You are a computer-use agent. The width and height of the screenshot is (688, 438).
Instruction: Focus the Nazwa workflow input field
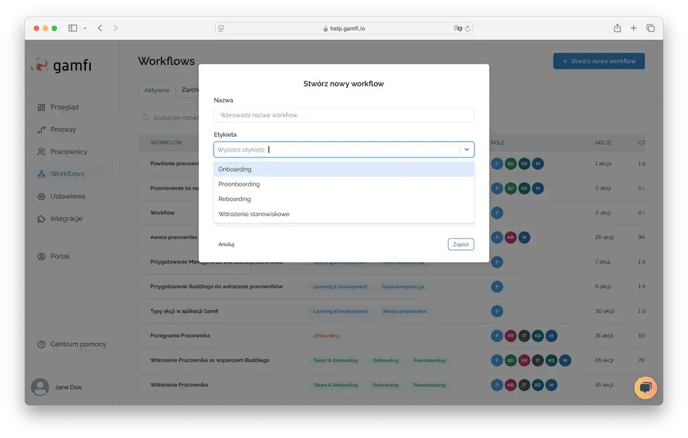pyautogui.click(x=343, y=115)
